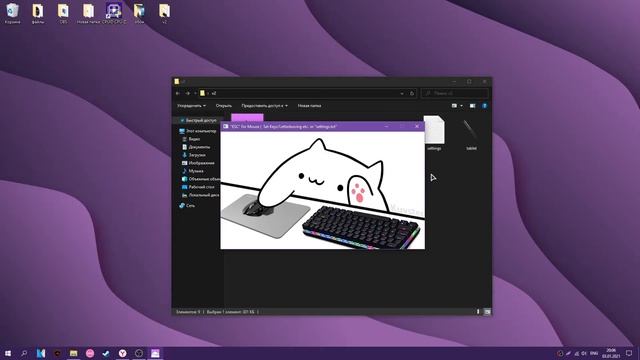The image size is (640, 360).
Task: Open Explorer help icon
Action: (x=484, y=106)
